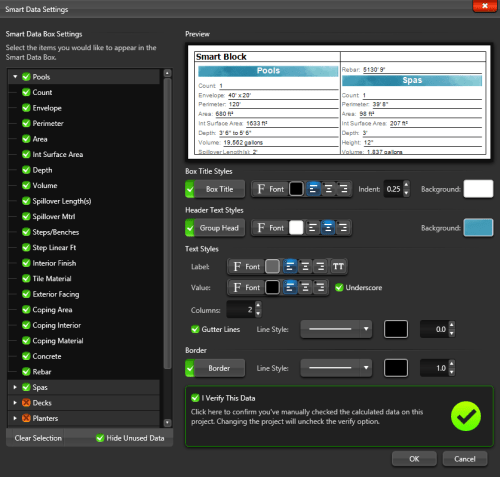Left-align the Label text style

pos(290,267)
